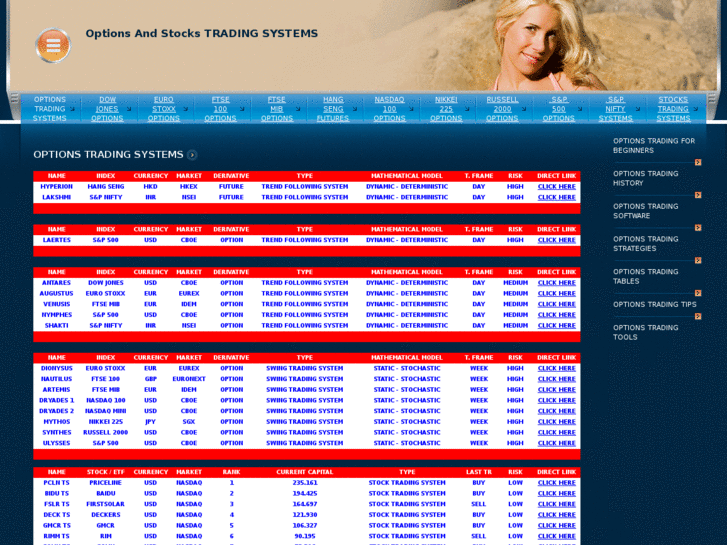Open the S&P Nifty Systems menu item
The image size is (727, 545).
click(x=615, y=109)
